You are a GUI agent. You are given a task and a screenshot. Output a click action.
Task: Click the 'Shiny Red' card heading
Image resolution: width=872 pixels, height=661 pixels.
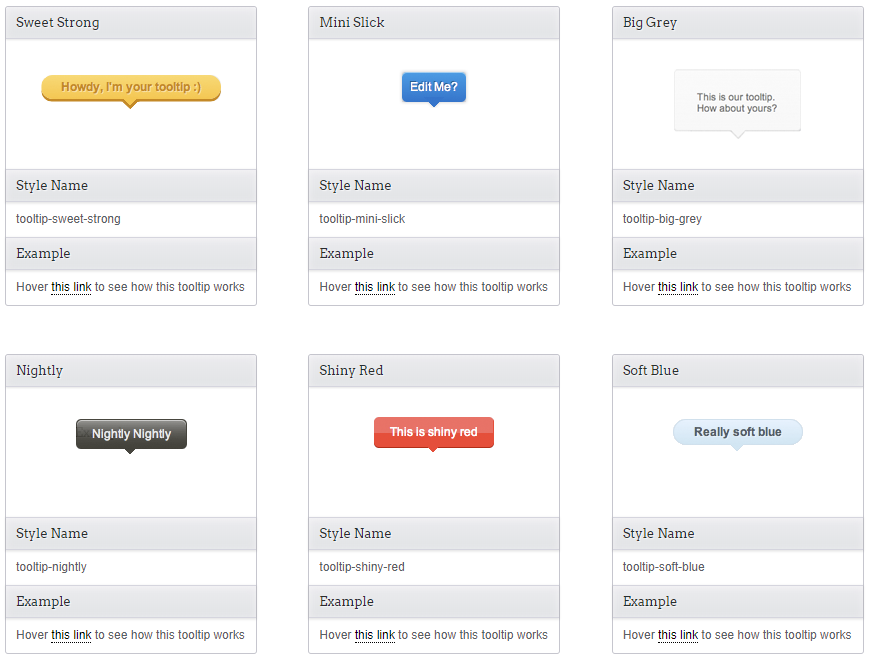click(x=434, y=371)
